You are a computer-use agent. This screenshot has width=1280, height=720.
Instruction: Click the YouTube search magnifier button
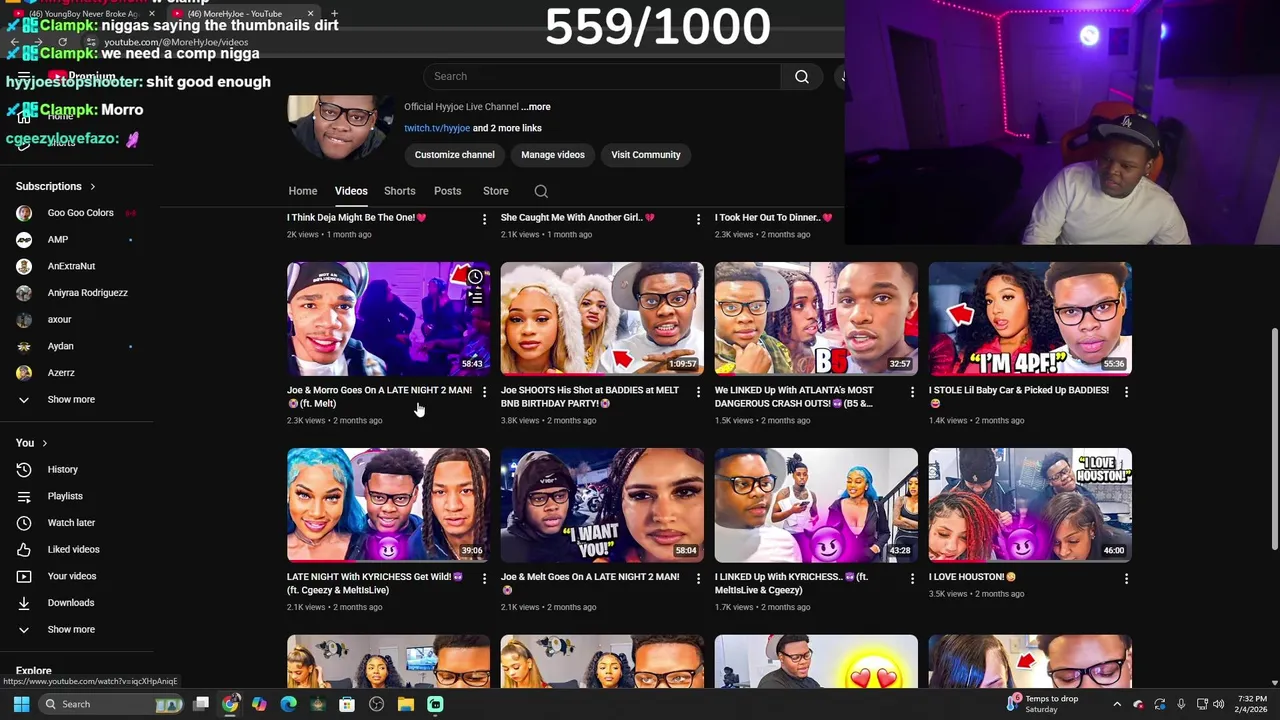[802, 76]
